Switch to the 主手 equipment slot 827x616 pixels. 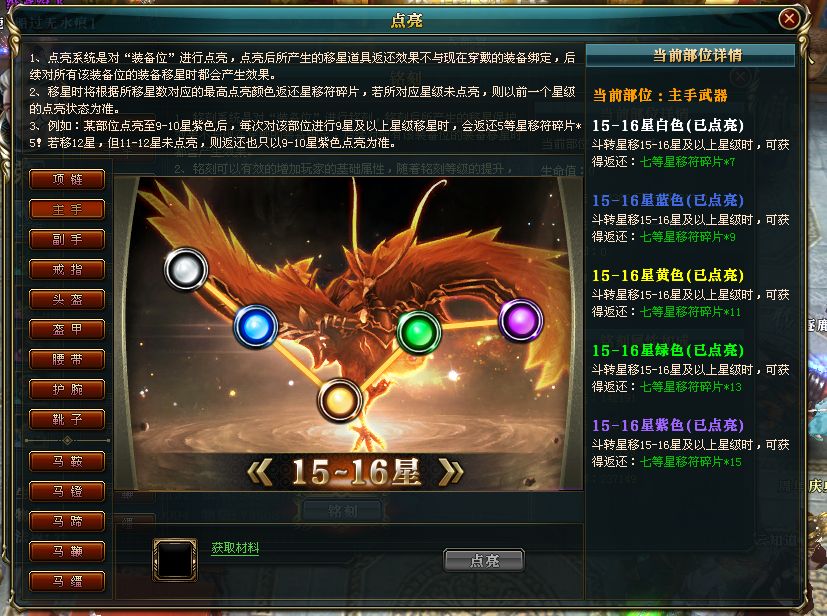coord(67,209)
